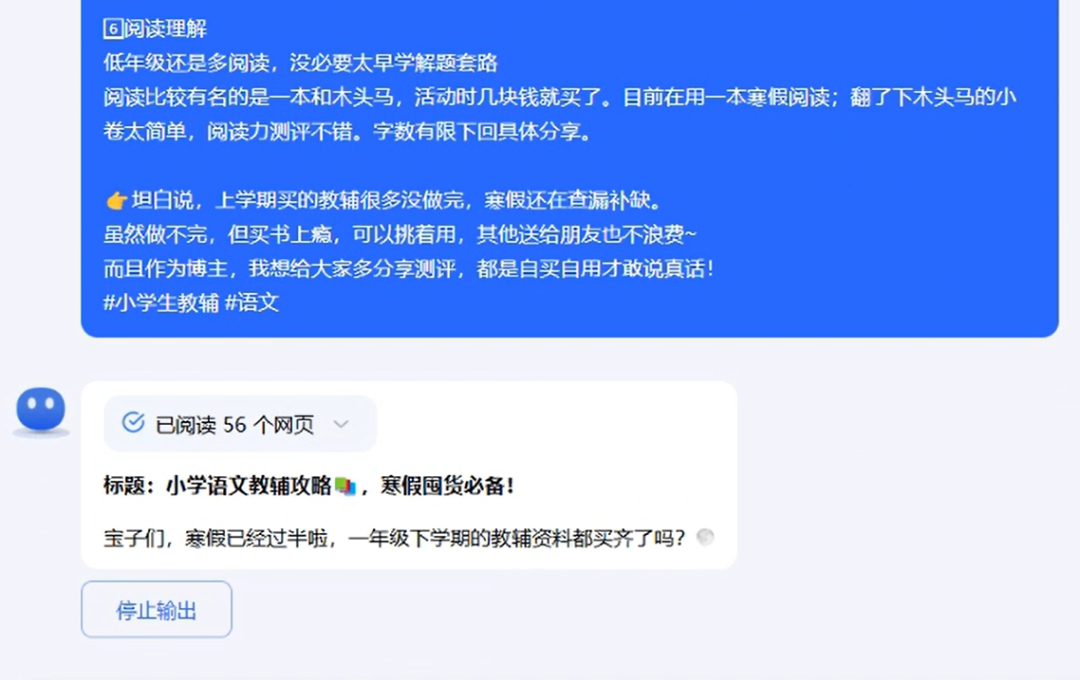1080x680 pixels.
Task: Click the boxed number 6 before 阅读理解
Action: click(x=113, y=29)
